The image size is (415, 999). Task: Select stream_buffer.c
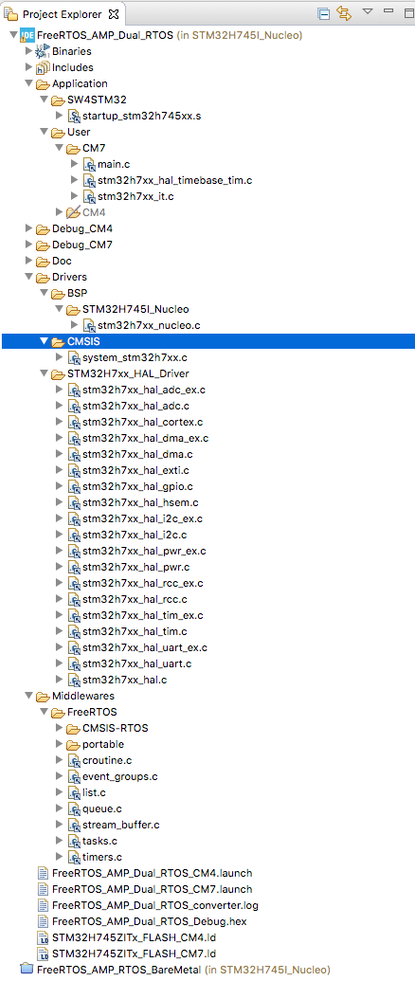121,824
